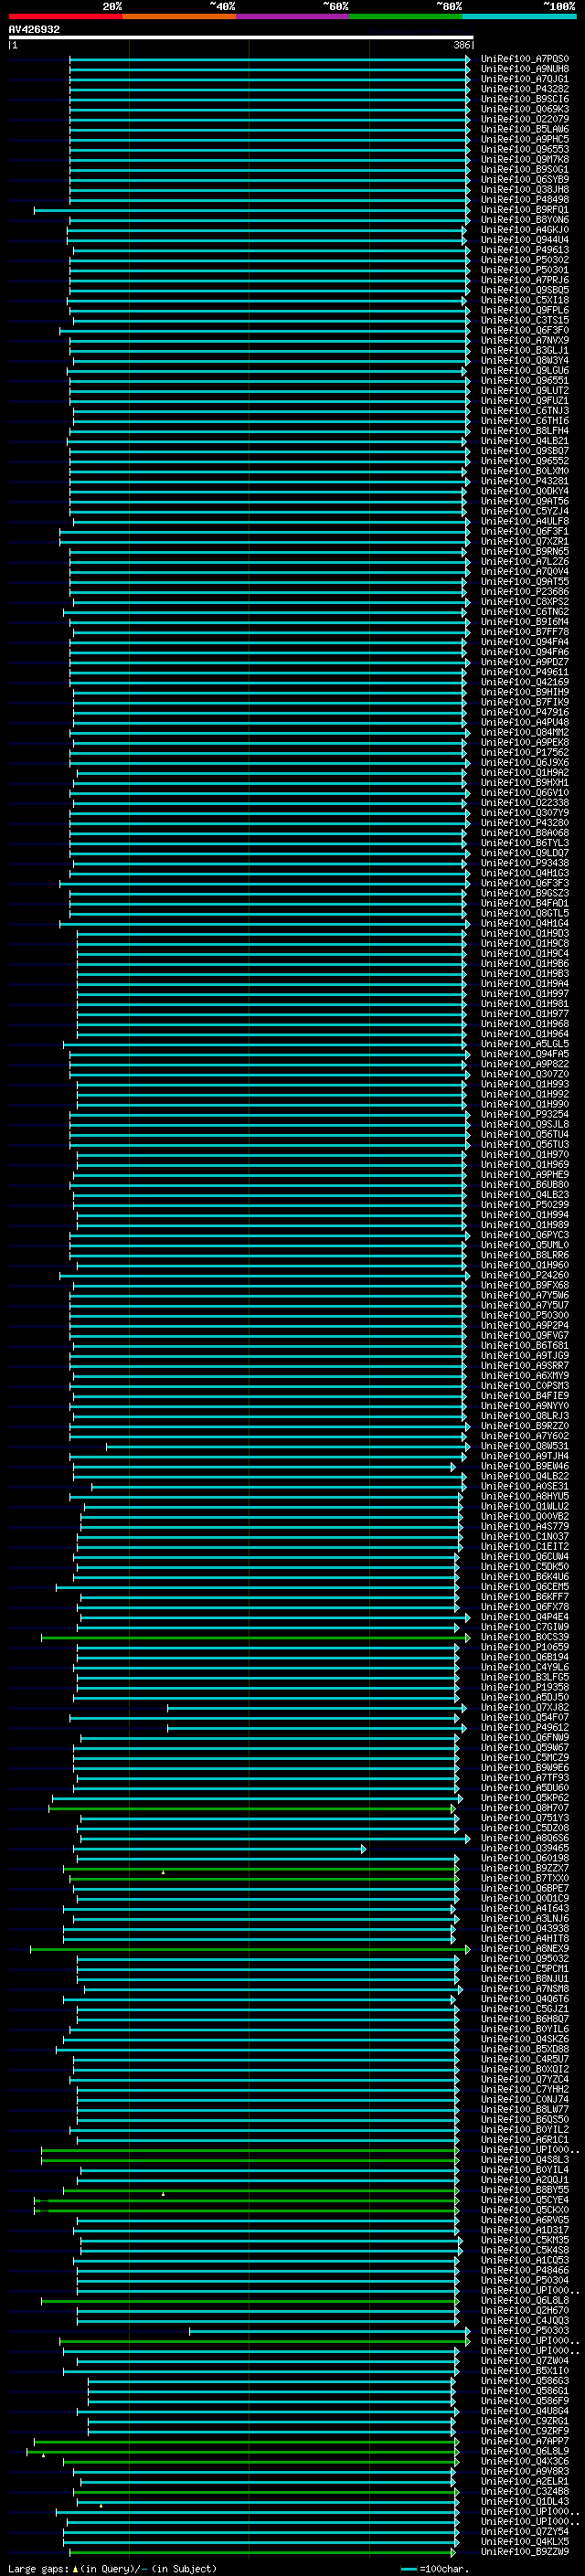Select hit label UniRef100_B0CS39

[x=525, y=1637]
